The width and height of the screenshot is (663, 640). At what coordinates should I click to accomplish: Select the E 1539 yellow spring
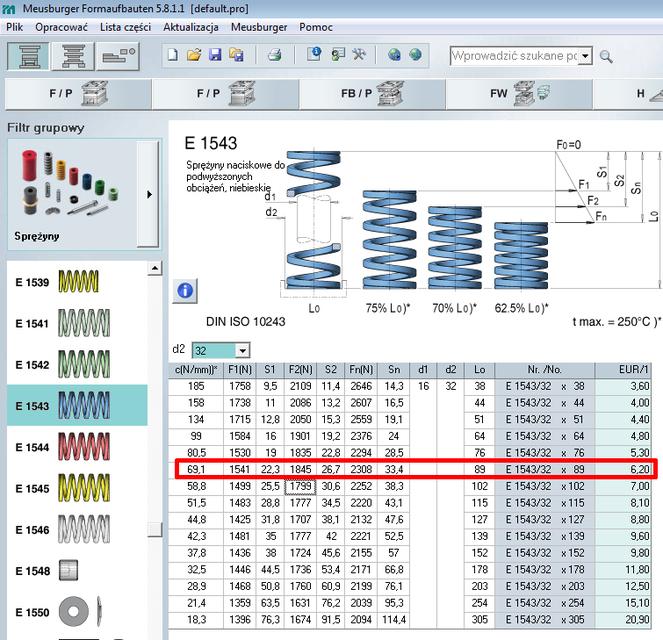[77, 282]
